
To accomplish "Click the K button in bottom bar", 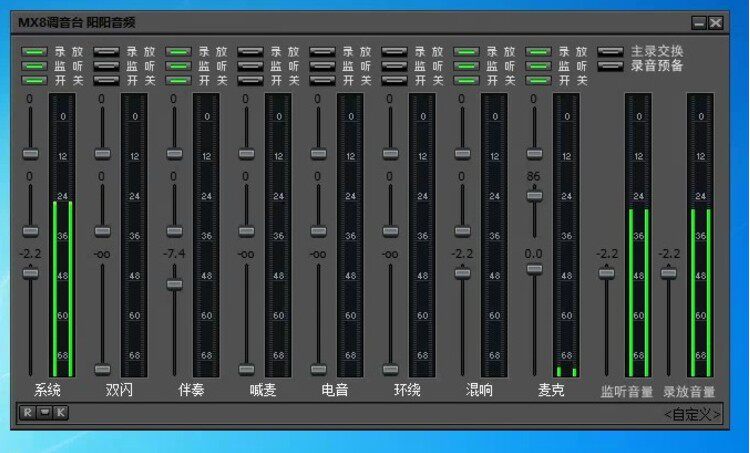I will click(x=60, y=412).
